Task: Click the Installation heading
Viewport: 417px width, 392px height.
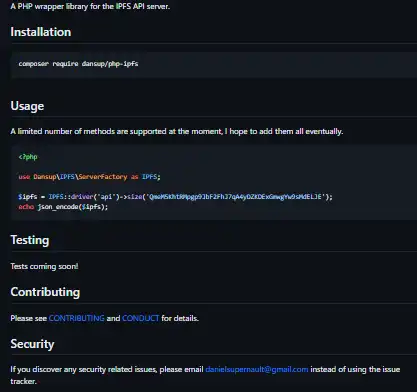Action: click(41, 32)
